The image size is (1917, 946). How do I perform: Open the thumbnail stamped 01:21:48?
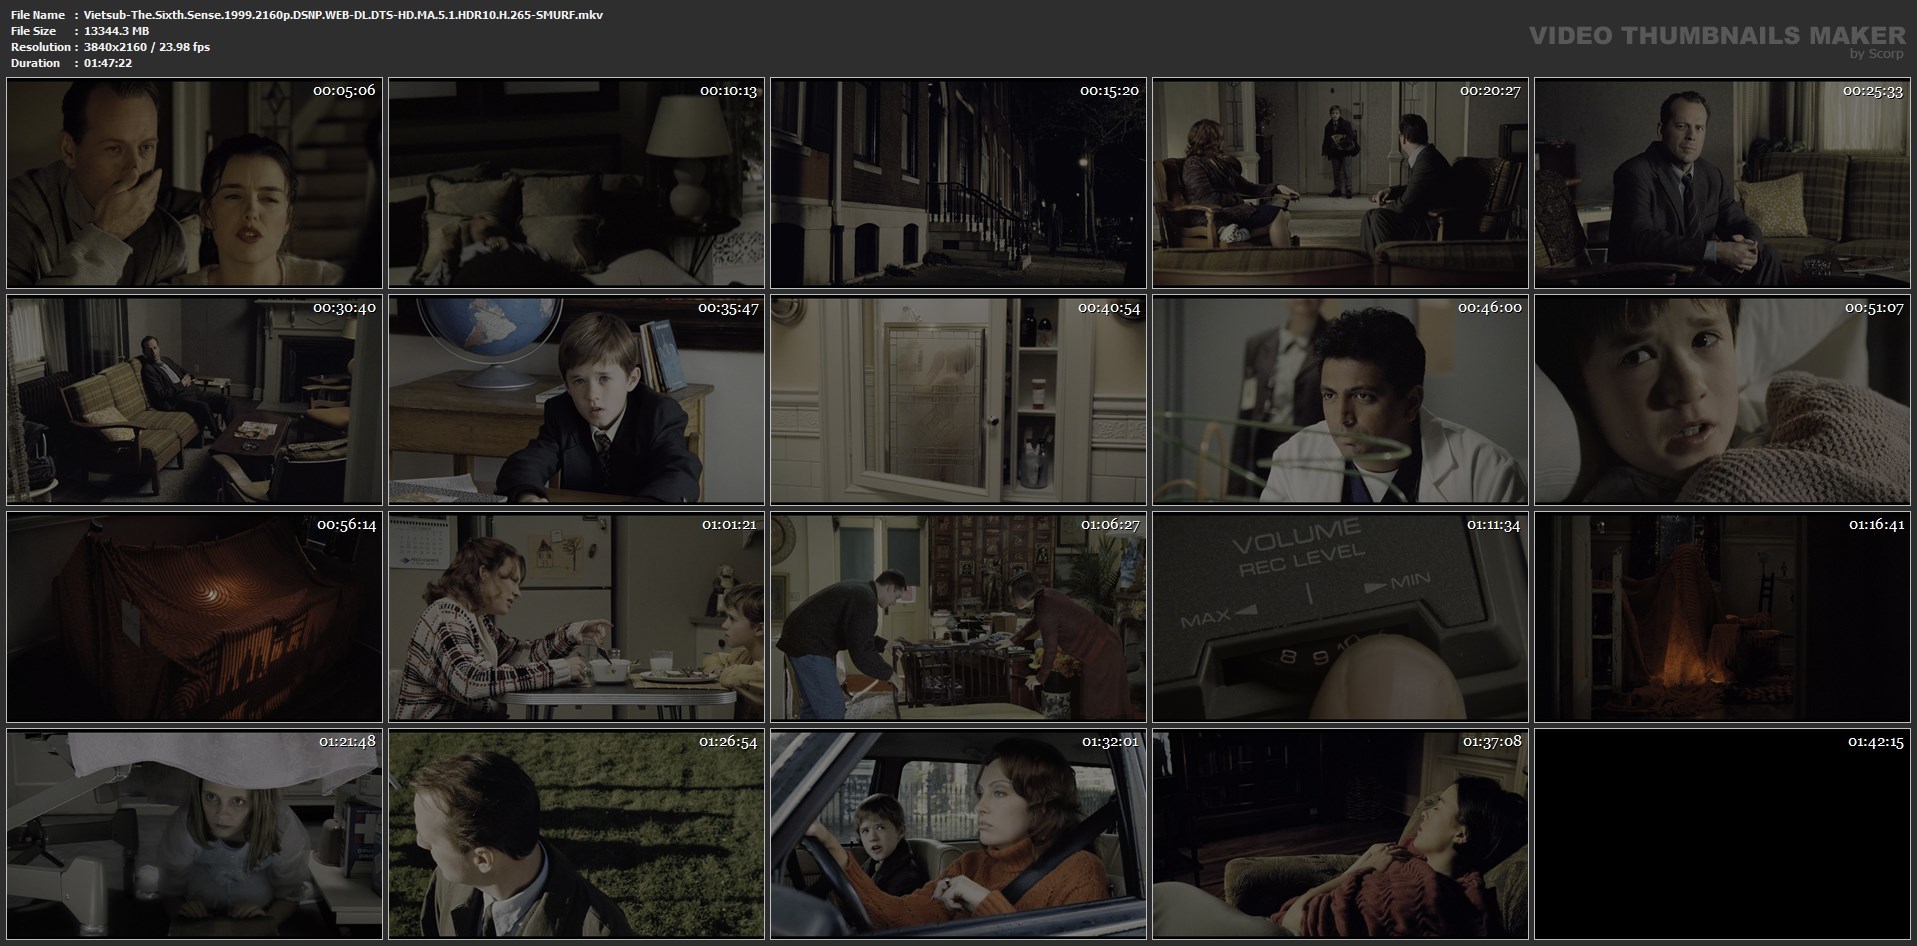[x=194, y=834]
